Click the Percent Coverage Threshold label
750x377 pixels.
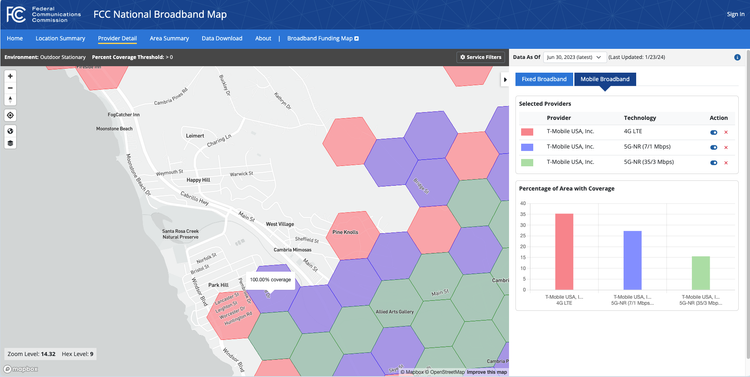(x=132, y=57)
